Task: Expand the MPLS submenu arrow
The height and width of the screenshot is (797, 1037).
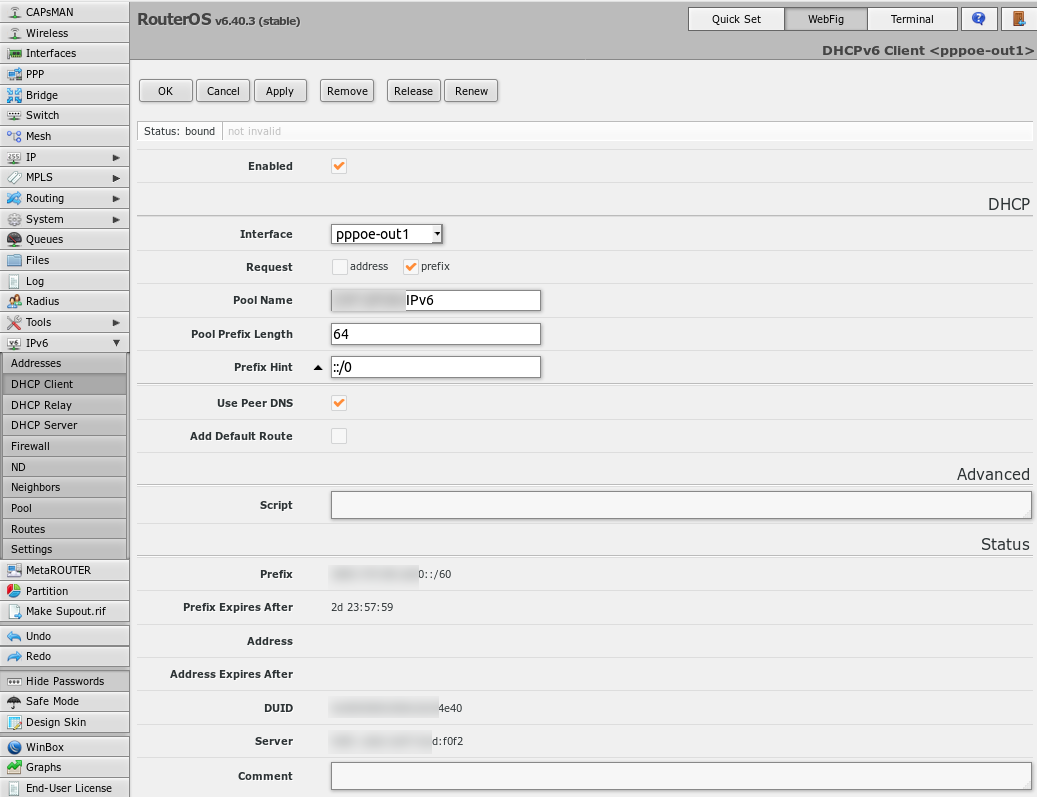Action: click(x=116, y=178)
